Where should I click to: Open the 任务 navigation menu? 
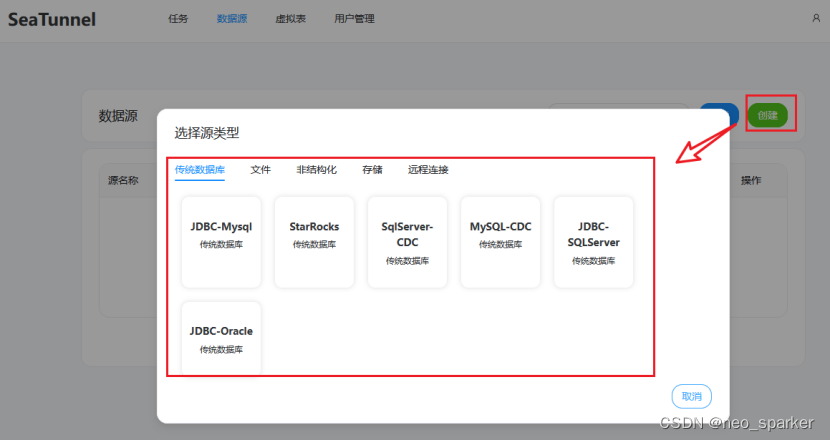point(178,19)
